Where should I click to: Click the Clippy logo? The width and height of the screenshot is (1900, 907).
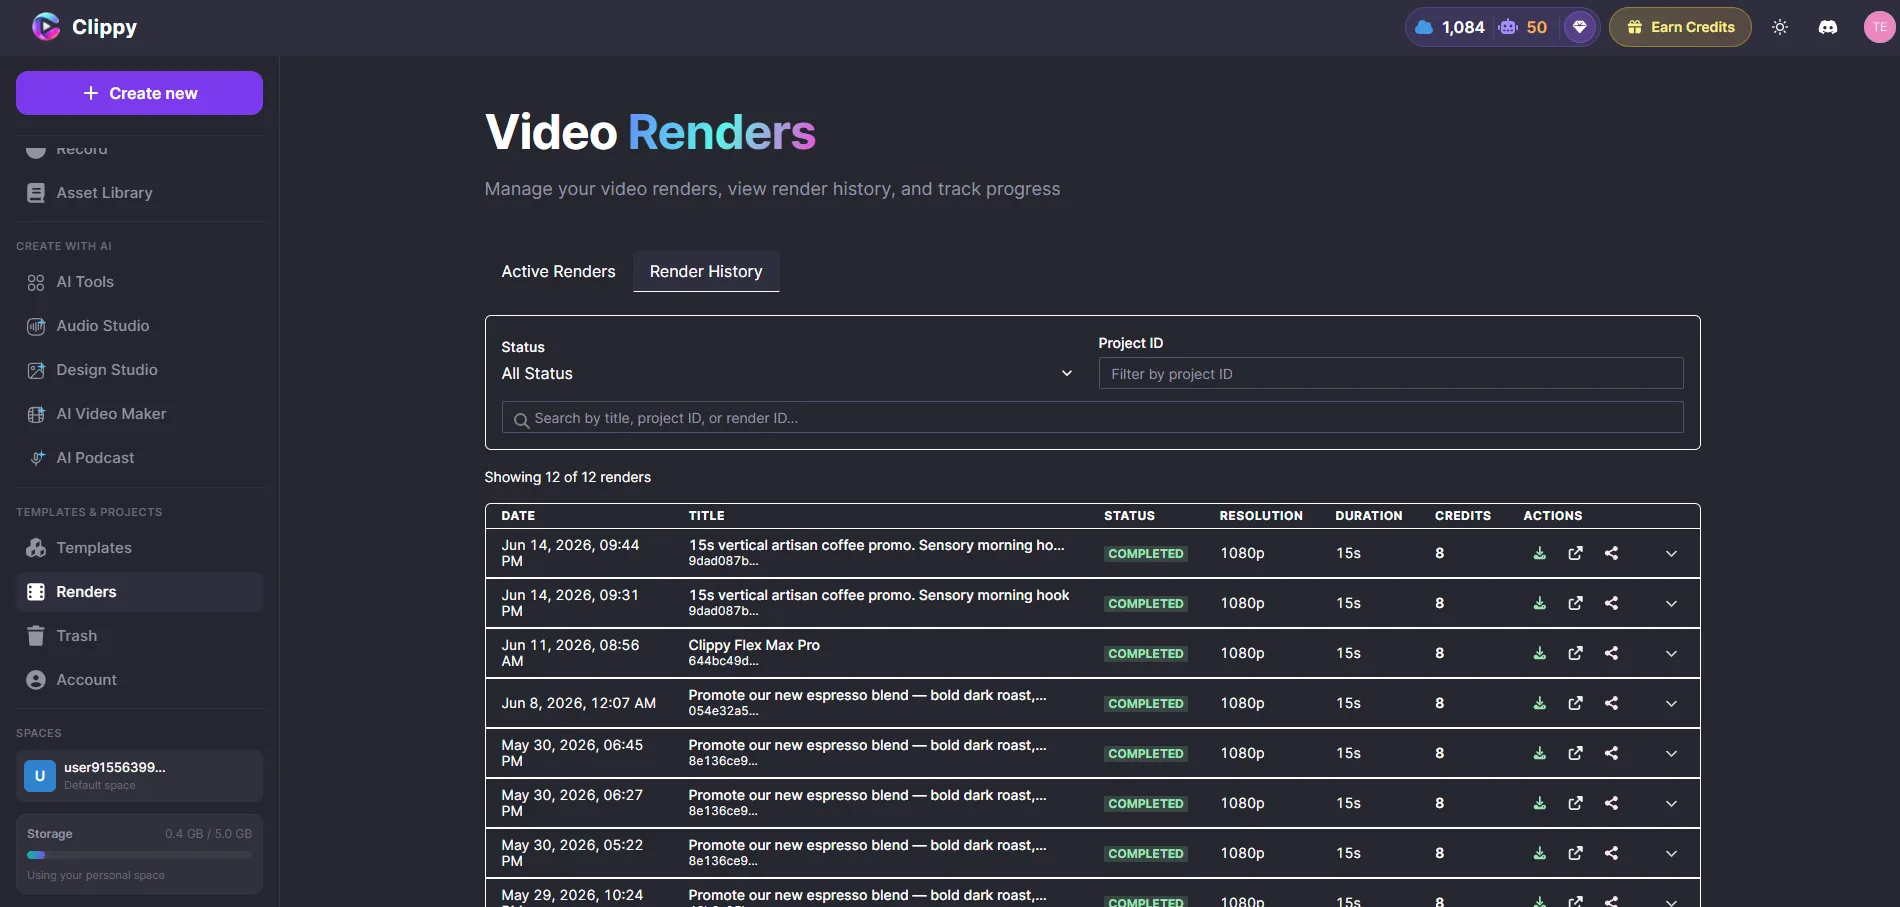pos(85,27)
